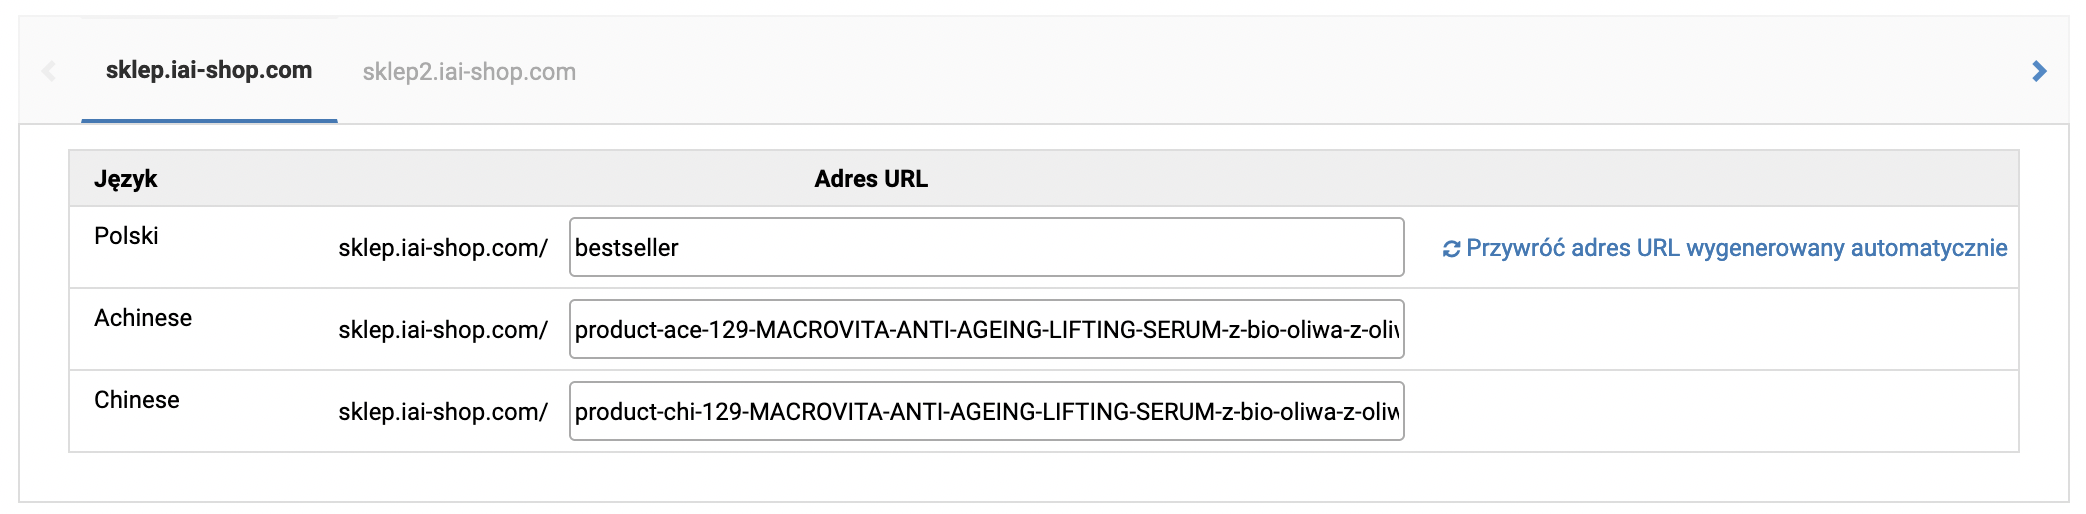Open the sklep2.iai-shop.com tab
This screenshot has height=514, width=2086.
click(x=469, y=72)
